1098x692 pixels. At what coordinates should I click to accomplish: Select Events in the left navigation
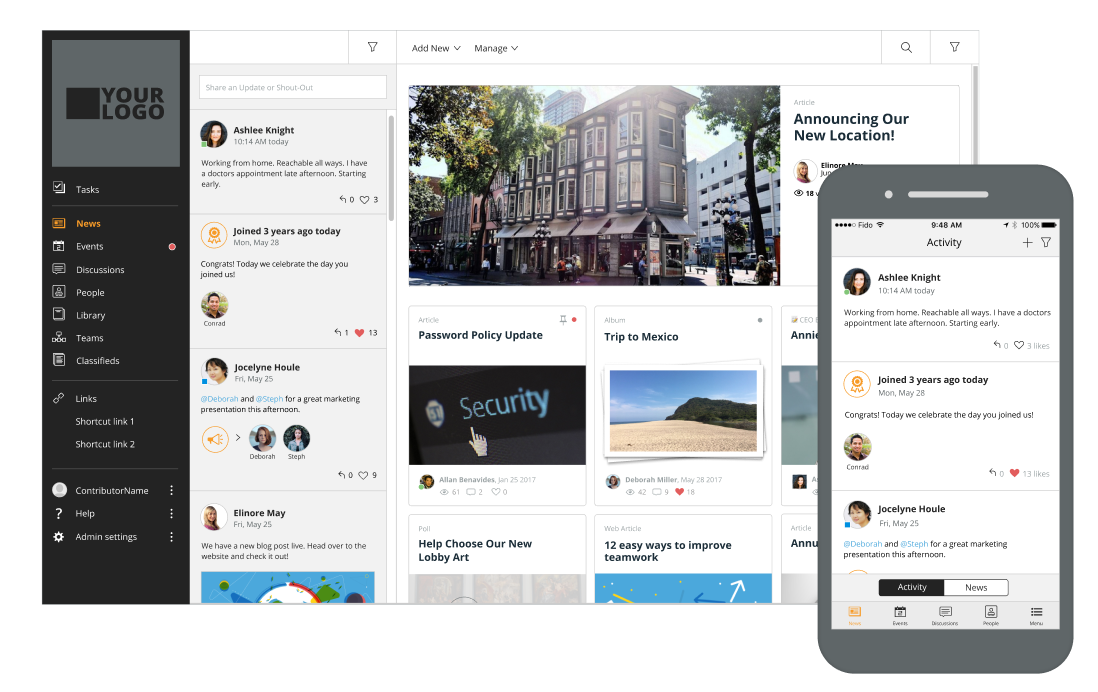tap(88, 246)
